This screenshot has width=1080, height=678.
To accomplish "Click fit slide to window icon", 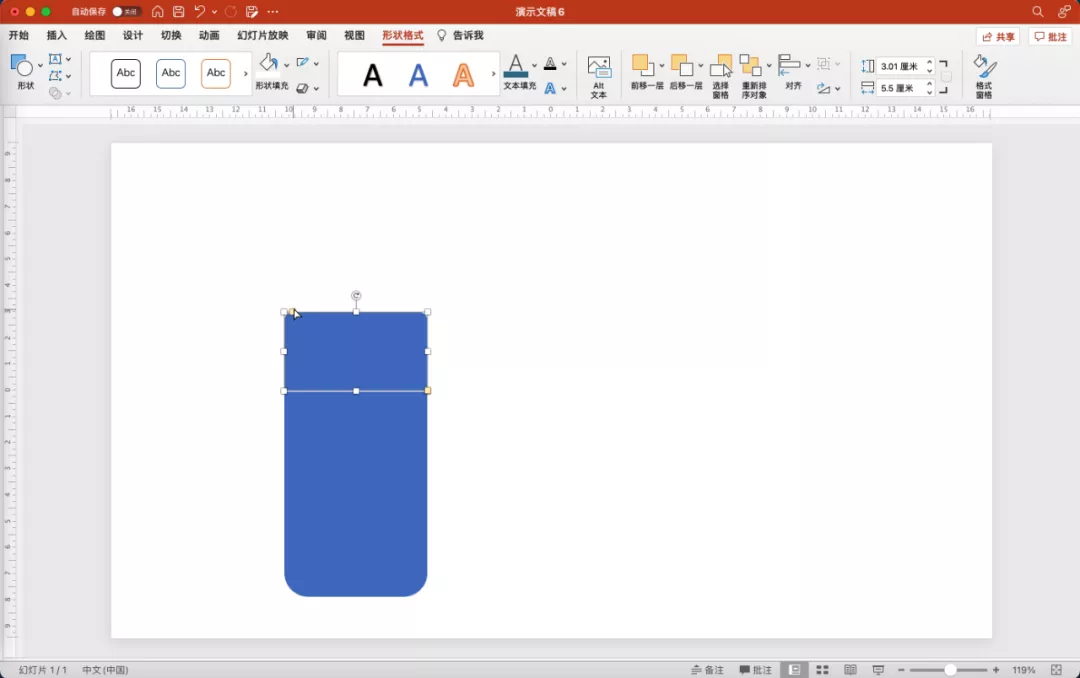I will click(x=1057, y=670).
